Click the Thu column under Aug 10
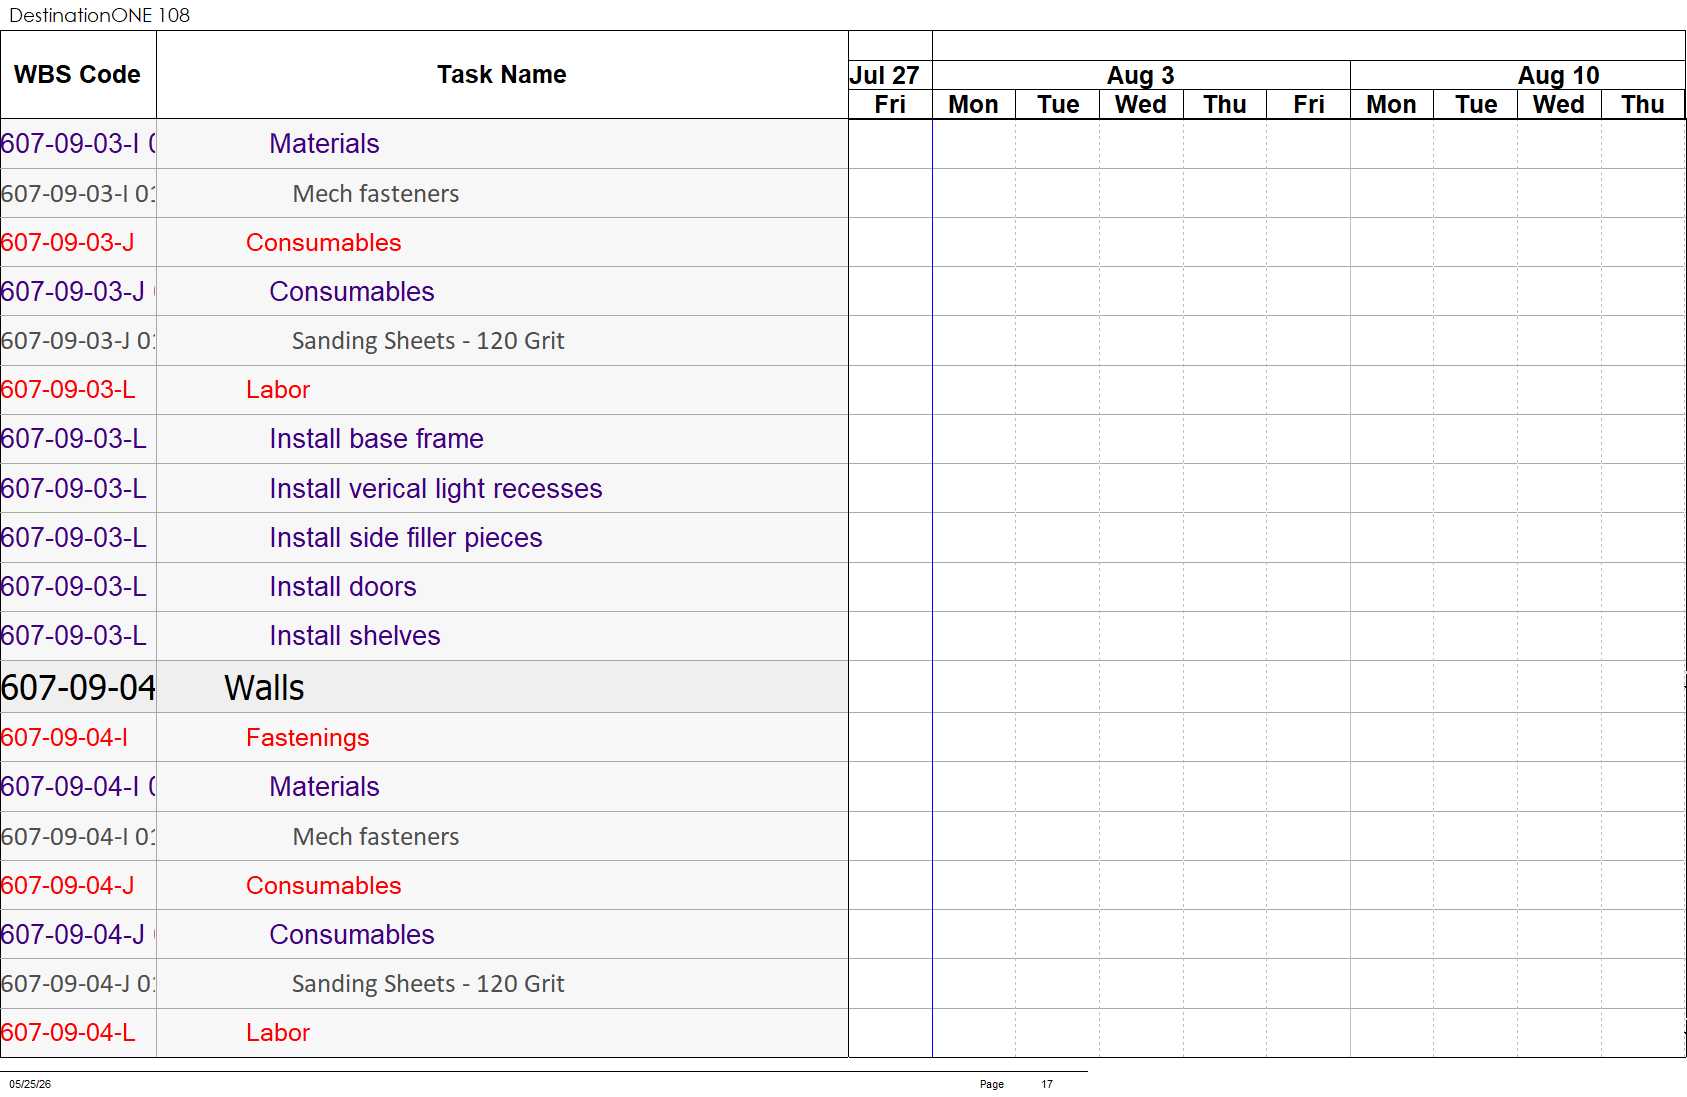 coord(1643,104)
